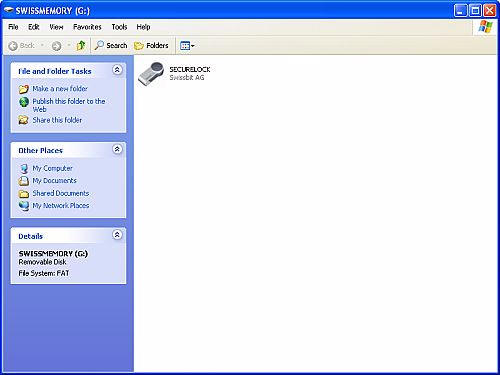Open the Help menu
Screen dimensions: 500x375
(x=143, y=27)
